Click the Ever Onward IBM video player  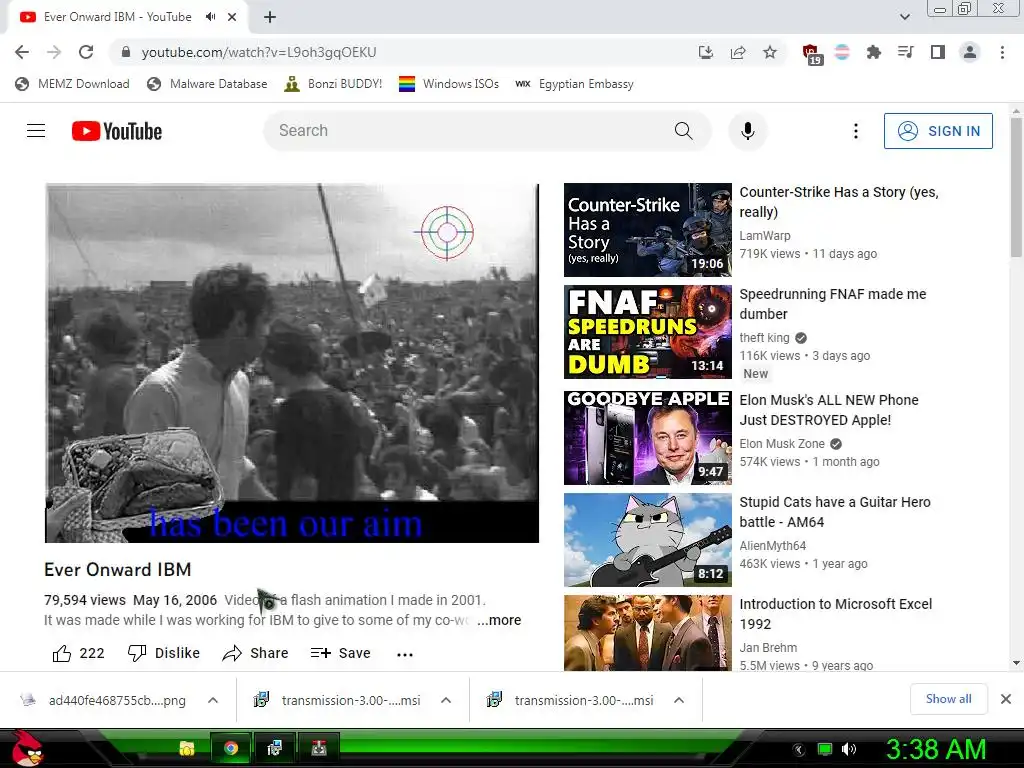click(x=292, y=363)
